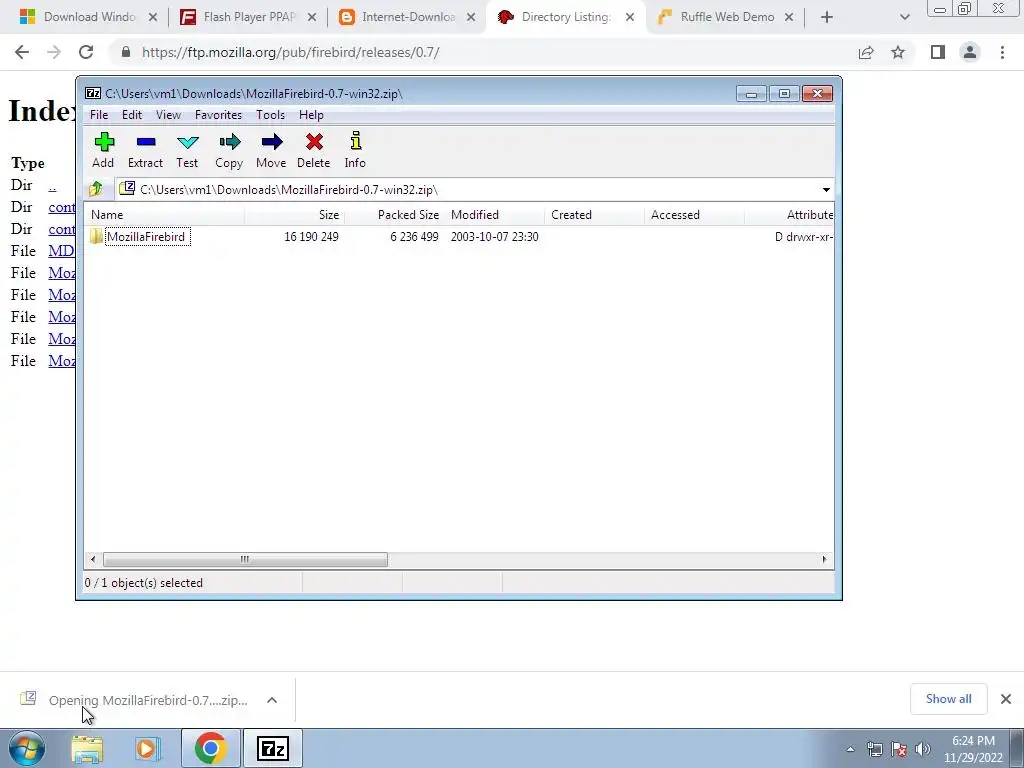
Task: Open the File menu in 7-Zip
Action: pos(99,115)
